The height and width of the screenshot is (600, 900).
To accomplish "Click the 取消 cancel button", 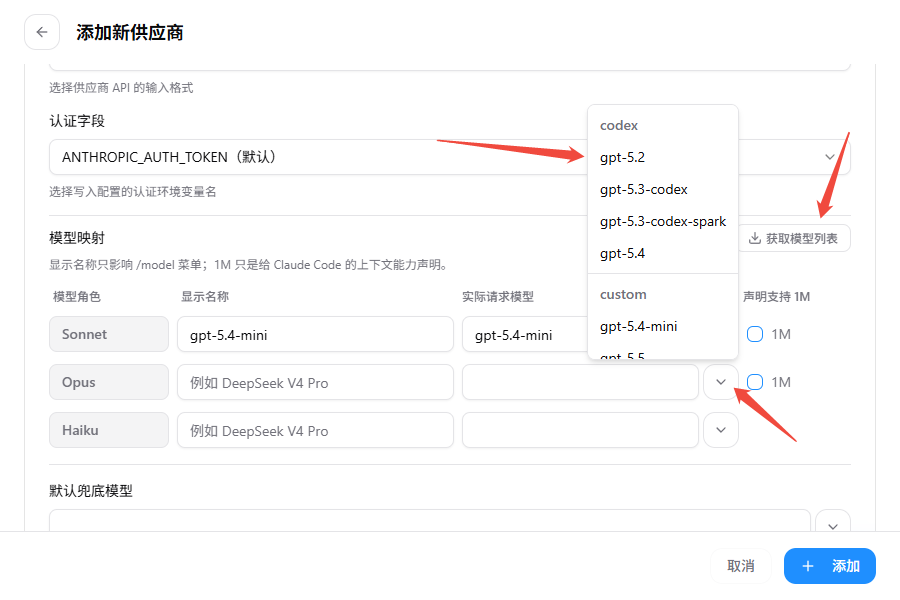I will pos(740,566).
